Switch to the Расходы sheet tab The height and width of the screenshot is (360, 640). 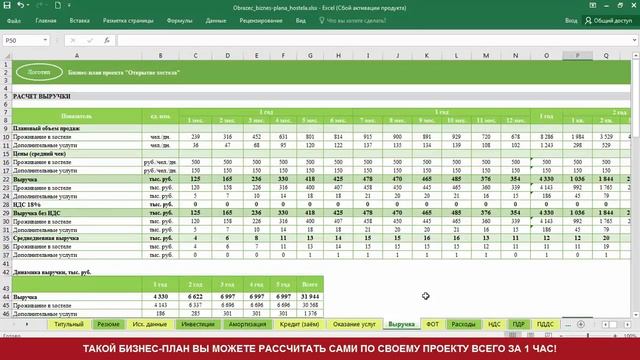(463, 324)
